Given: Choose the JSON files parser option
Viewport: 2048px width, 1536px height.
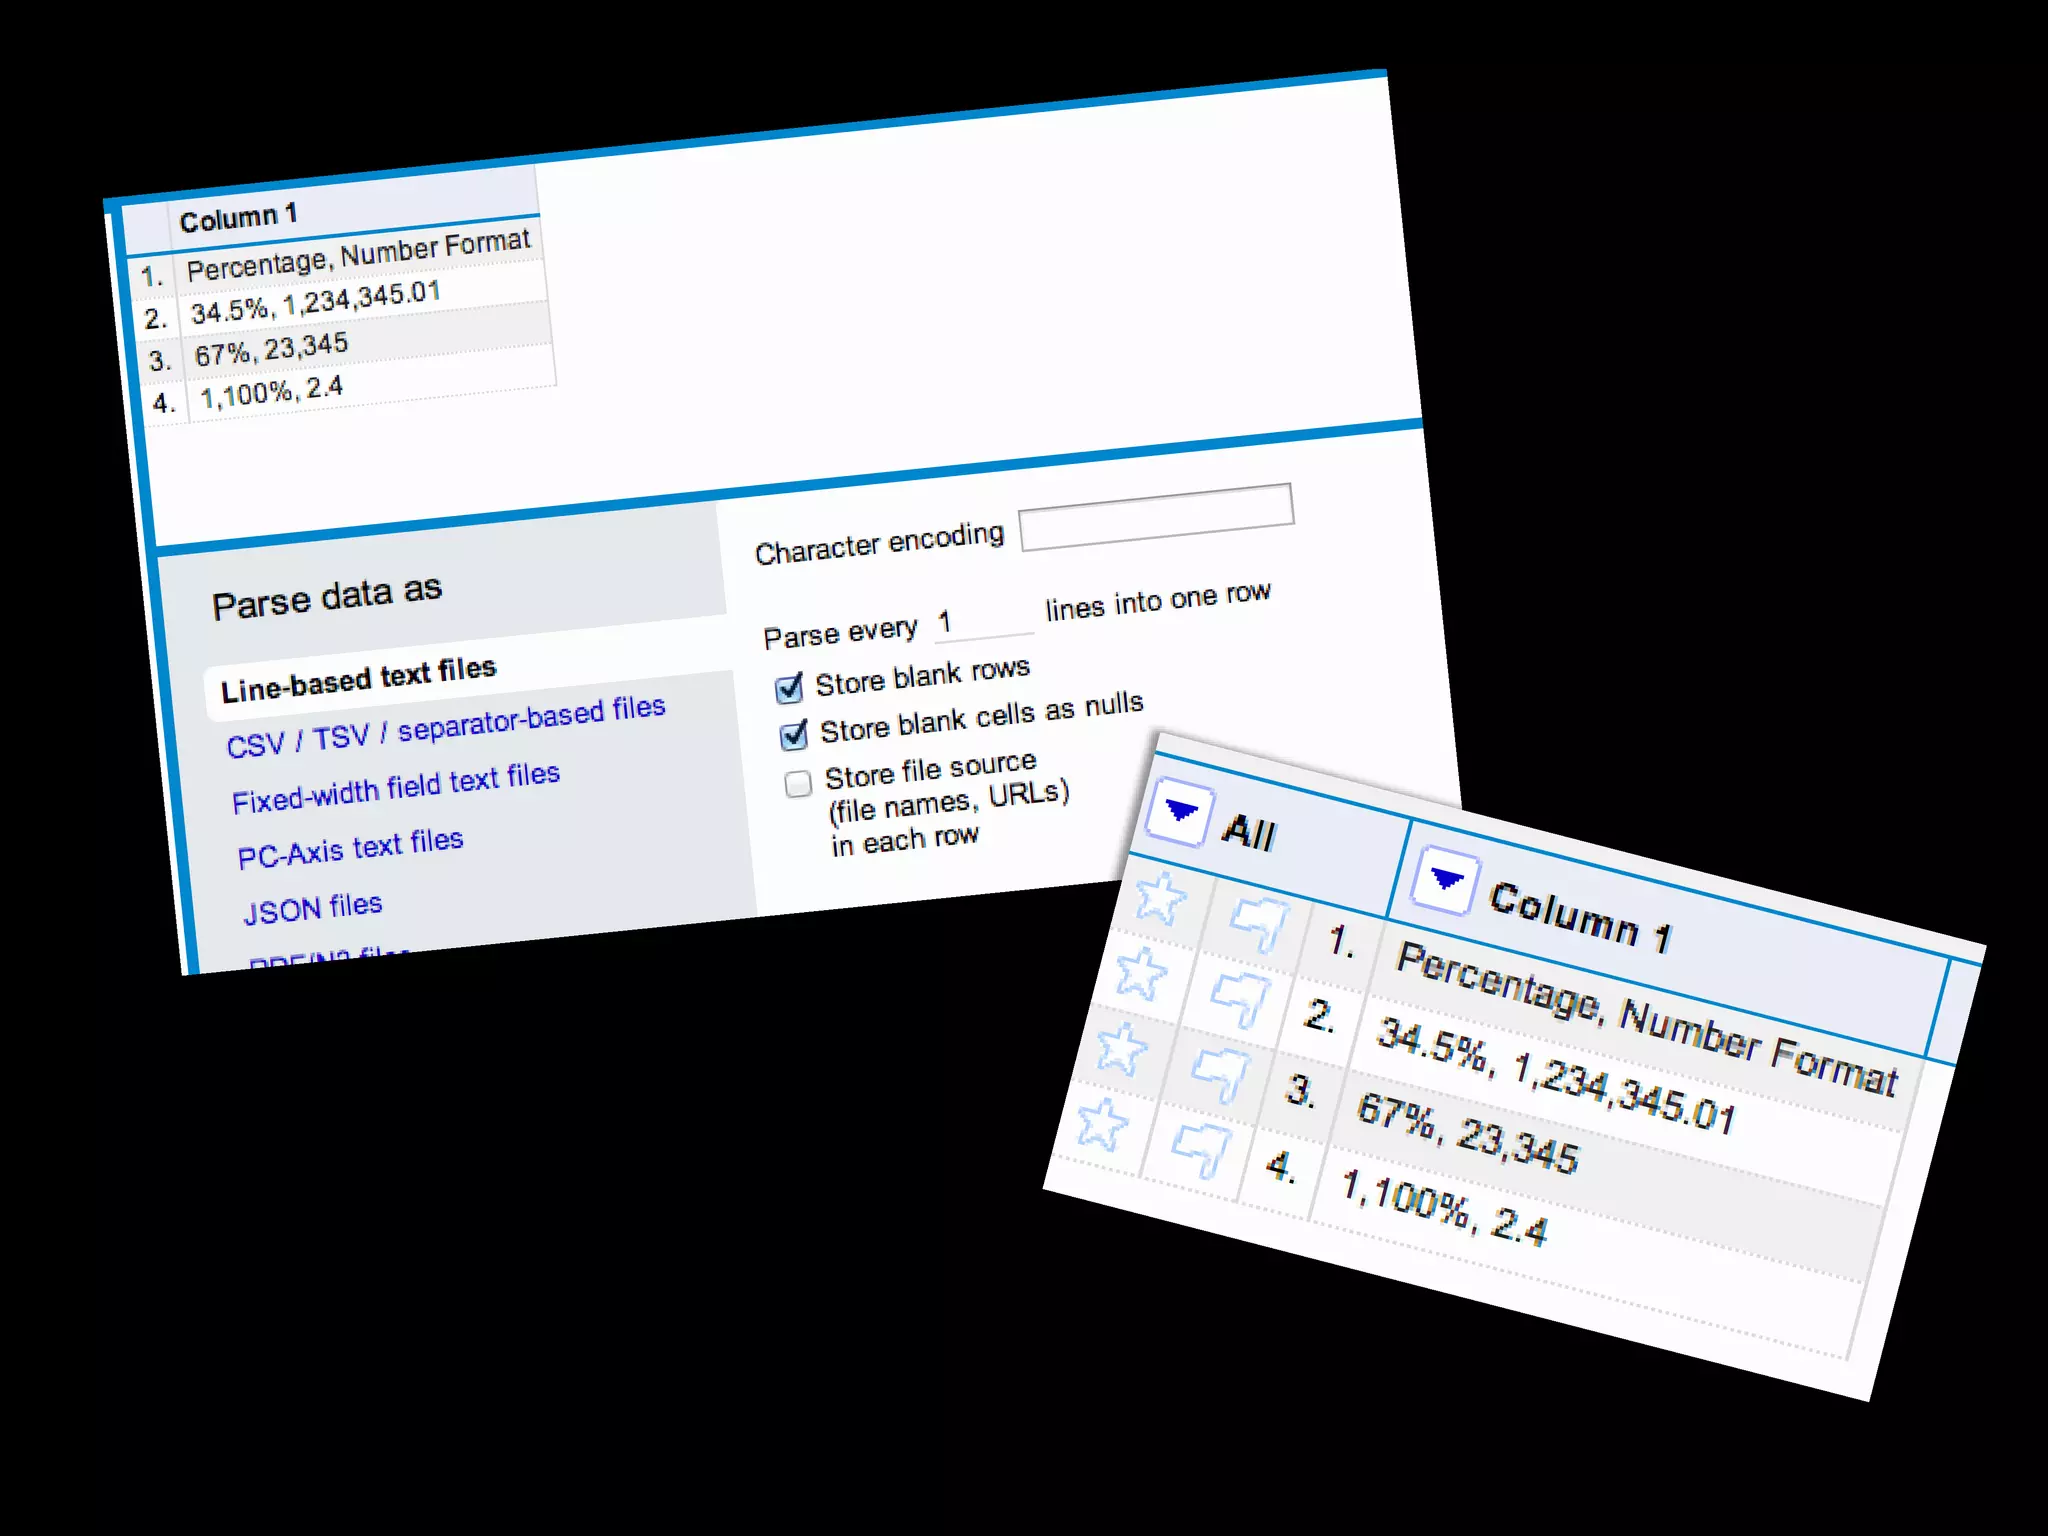Looking at the screenshot, I should (313, 908).
